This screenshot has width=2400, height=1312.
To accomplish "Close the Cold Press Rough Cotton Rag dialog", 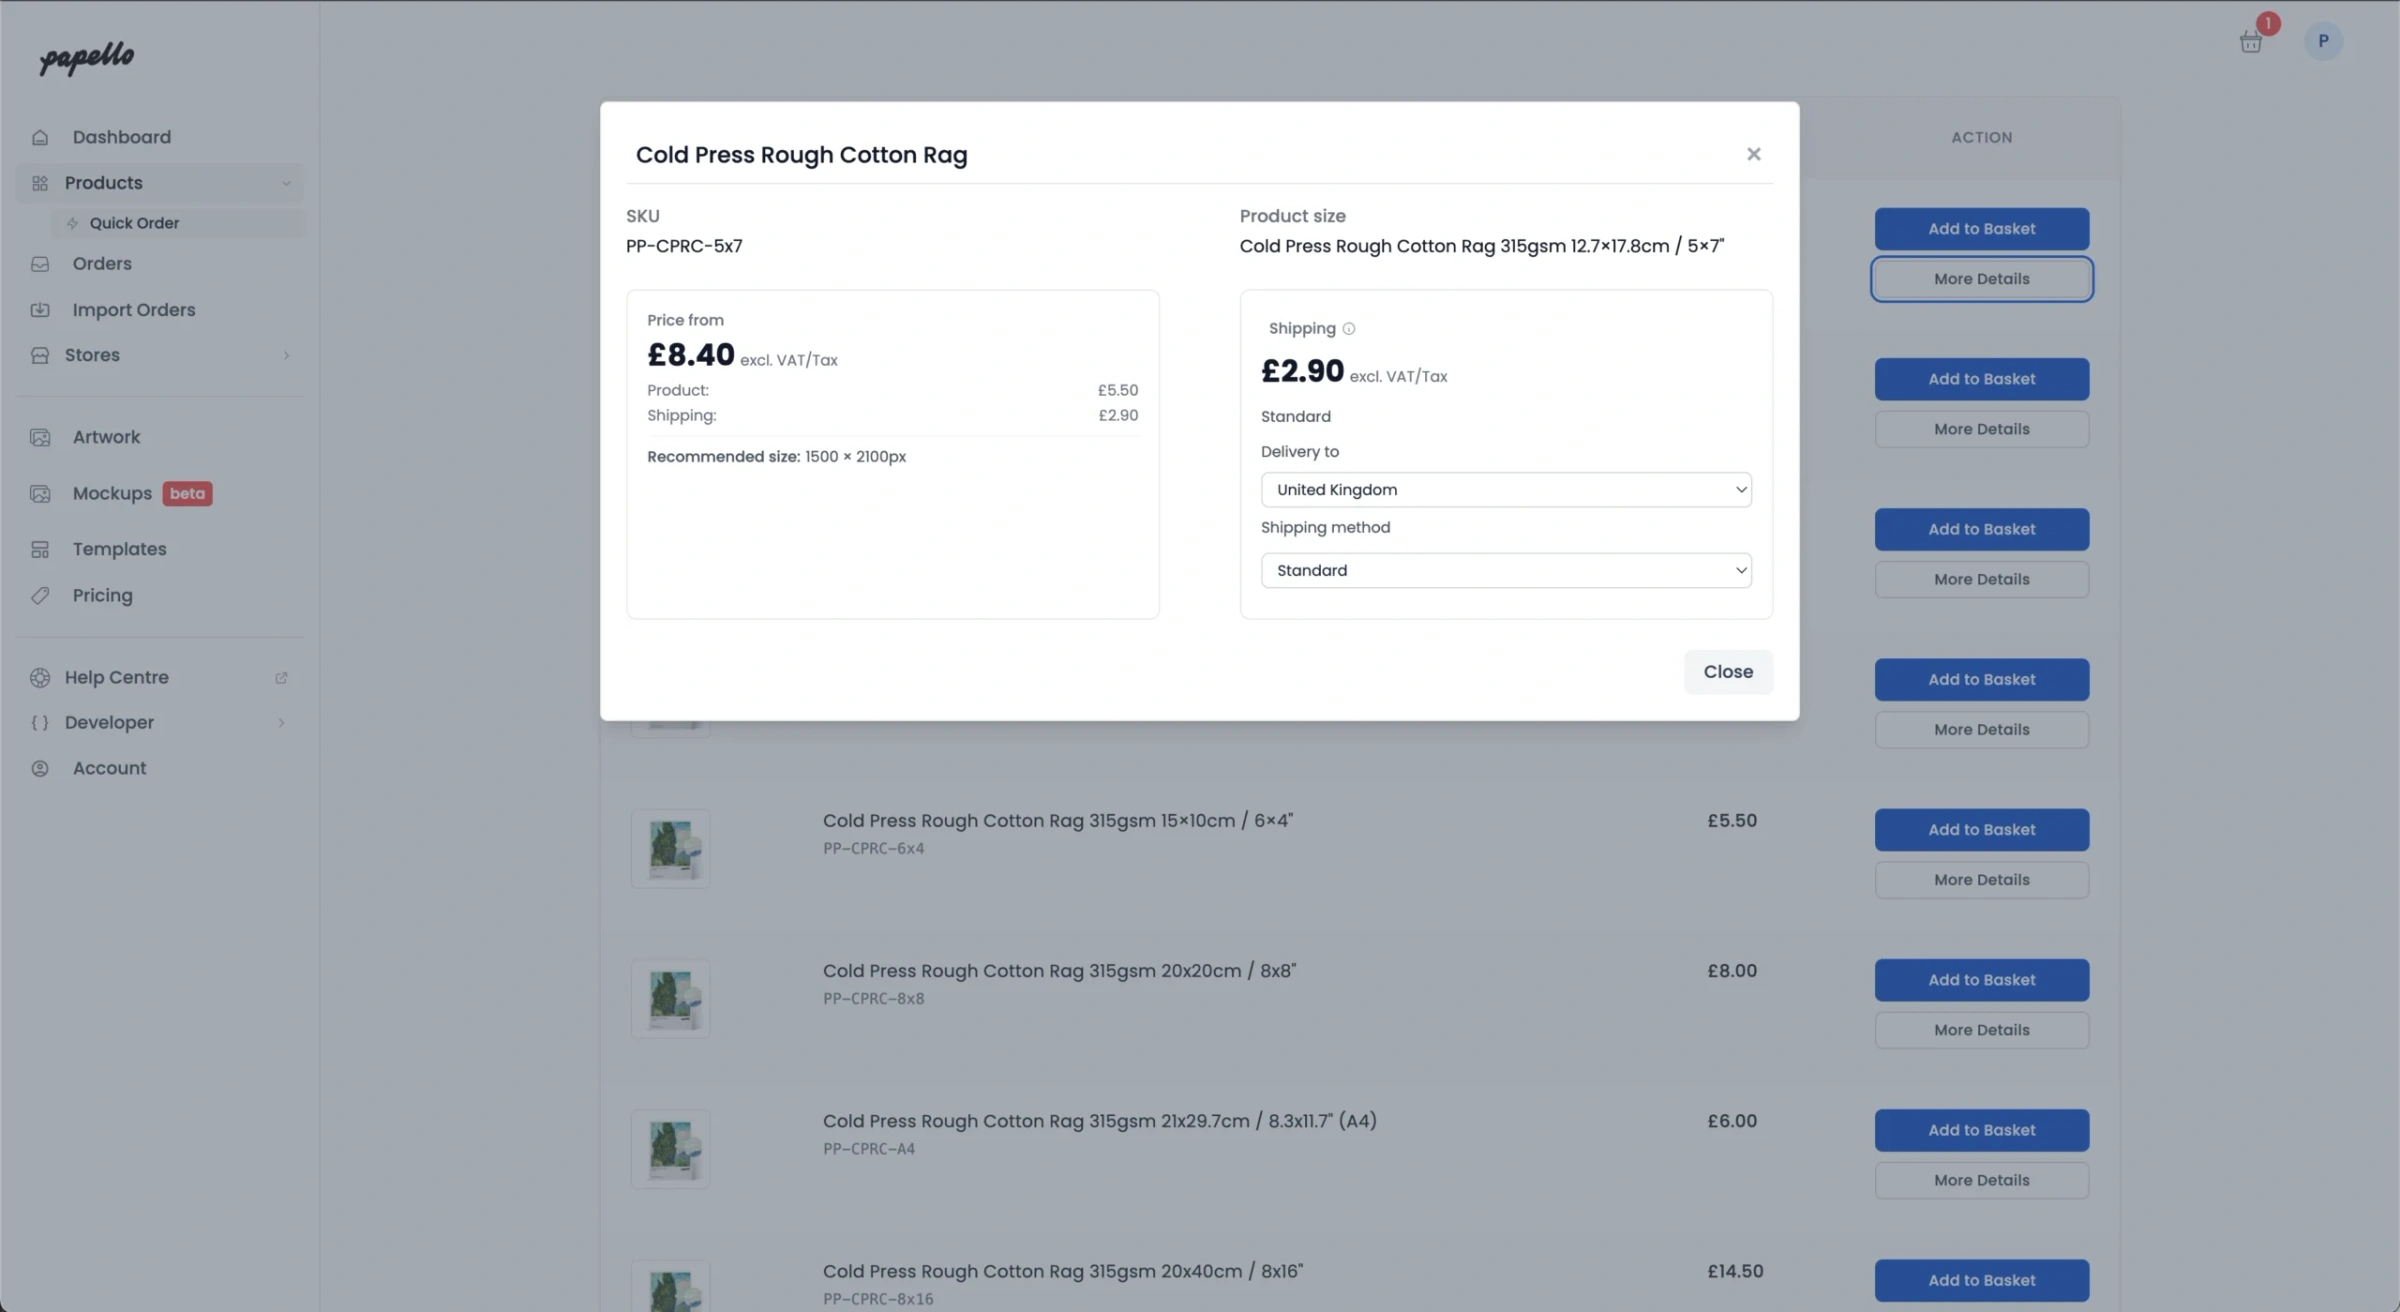I will coord(1753,153).
